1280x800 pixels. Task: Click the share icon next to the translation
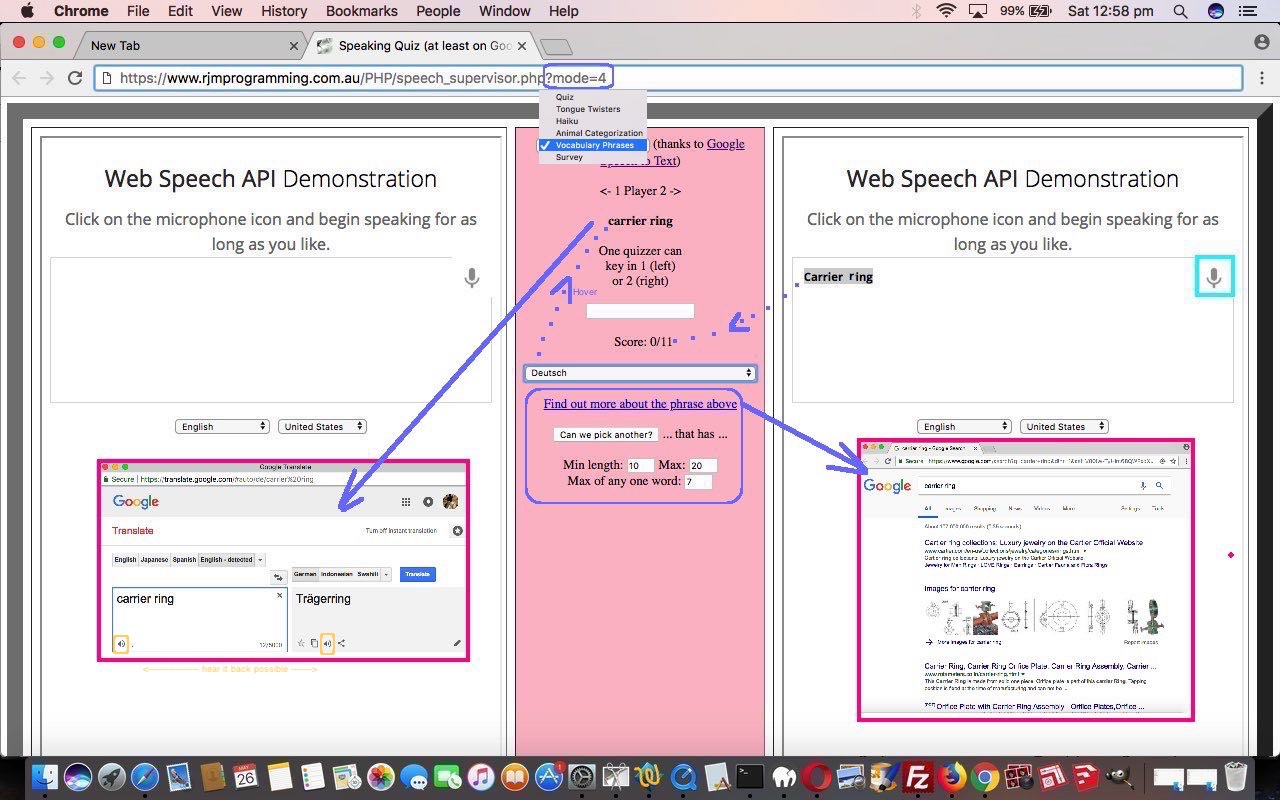[342, 643]
